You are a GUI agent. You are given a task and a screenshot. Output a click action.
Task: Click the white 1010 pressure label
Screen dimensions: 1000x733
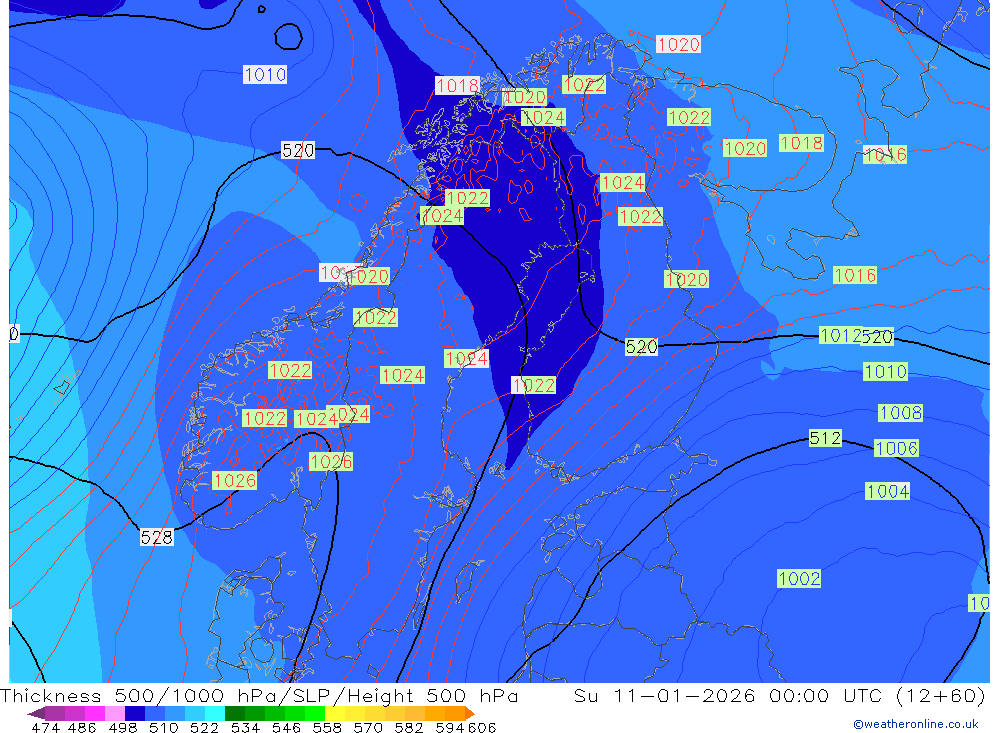(x=265, y=75)
